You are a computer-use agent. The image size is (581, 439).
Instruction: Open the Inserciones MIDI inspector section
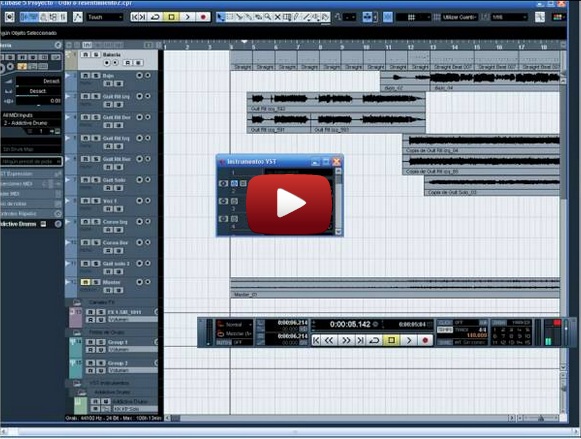(31, 184)
